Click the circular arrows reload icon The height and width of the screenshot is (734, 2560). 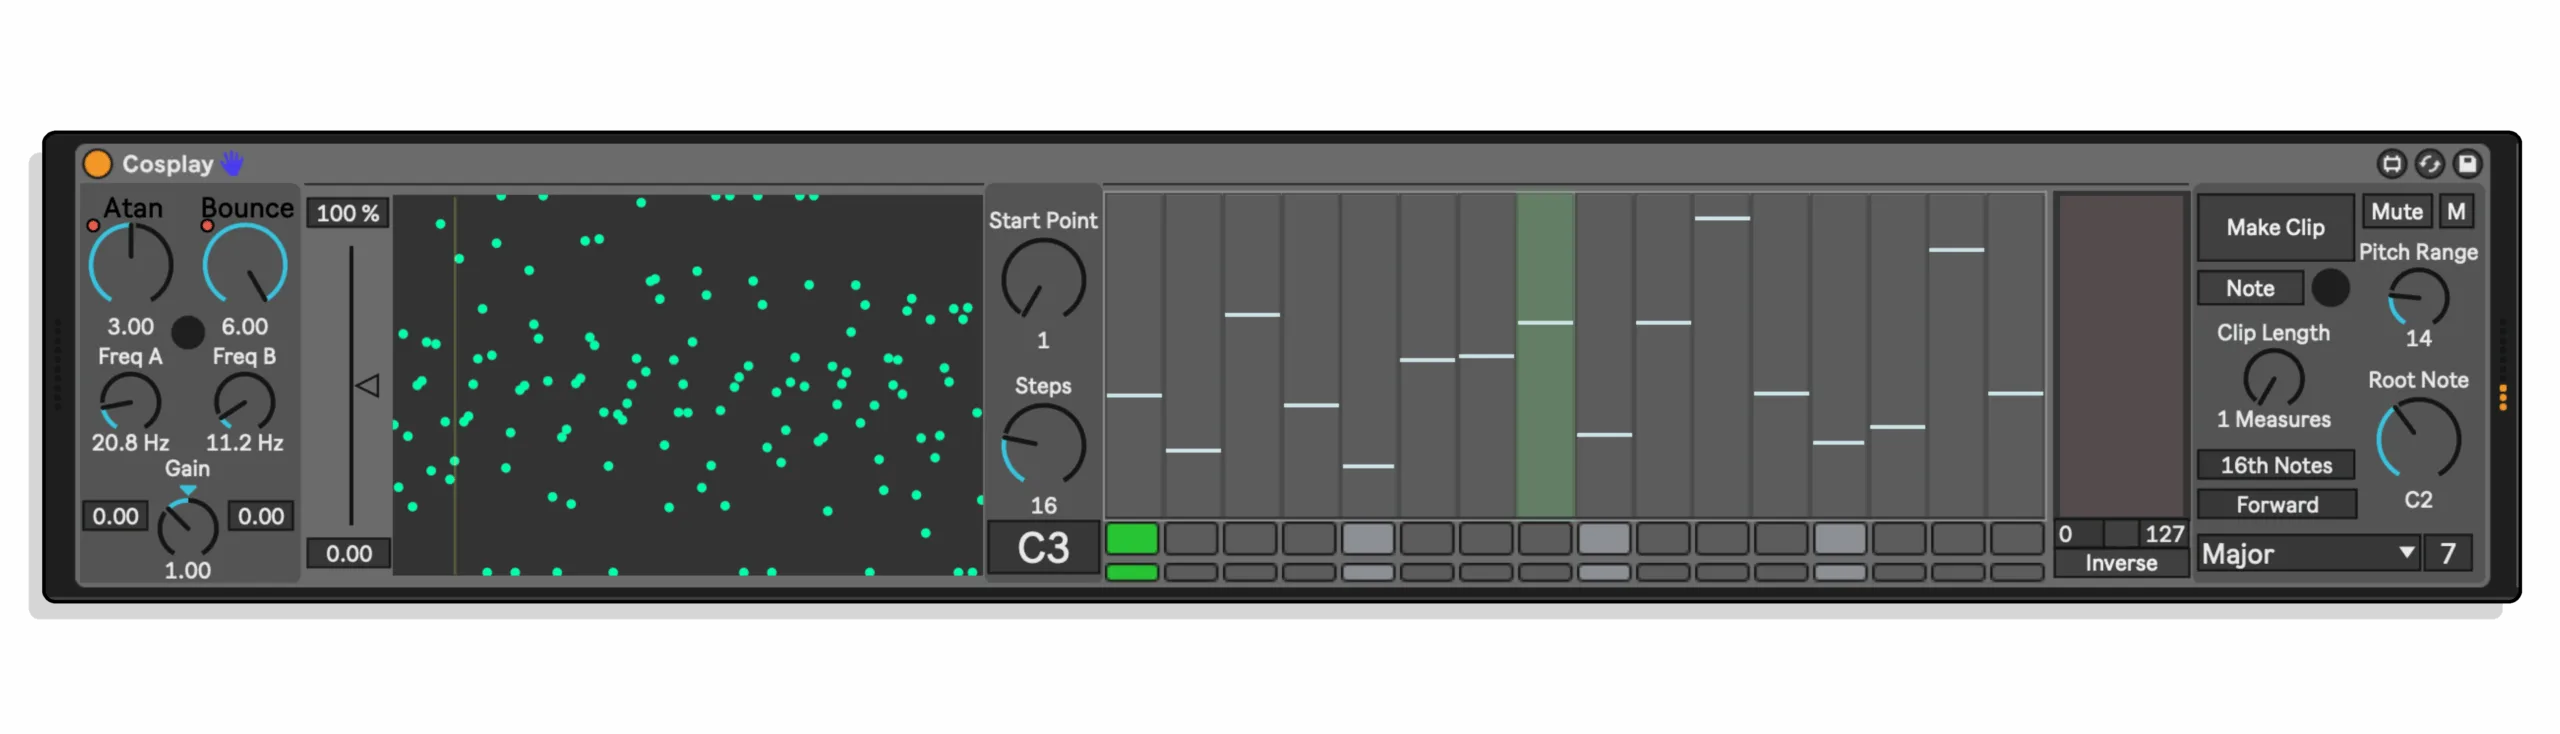tap(2429, 163)
